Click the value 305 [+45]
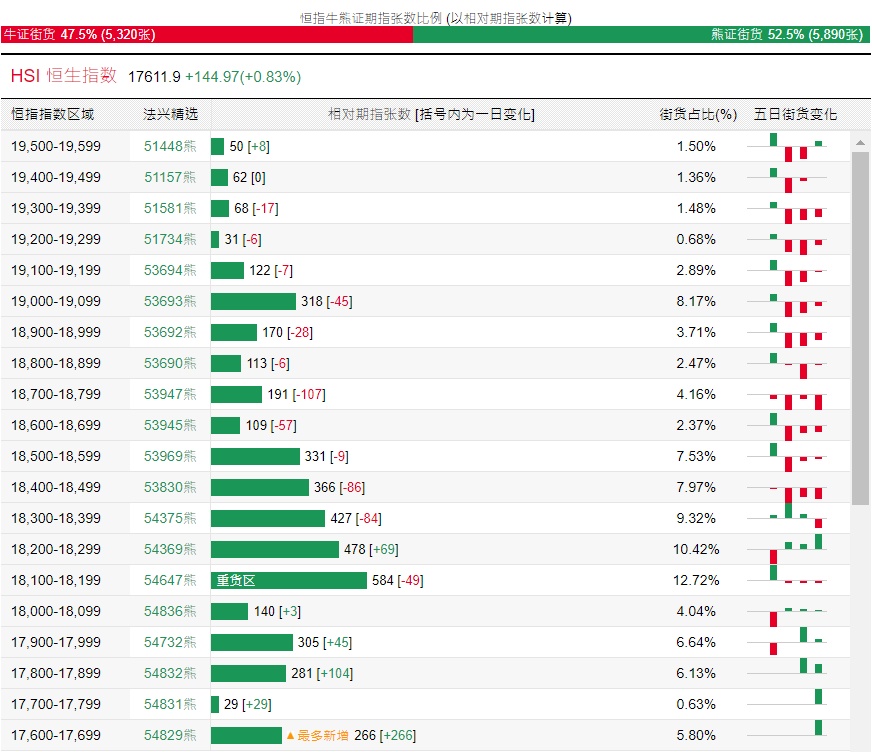Viewport: 872px width, 752px height. (x=325, y=642)
